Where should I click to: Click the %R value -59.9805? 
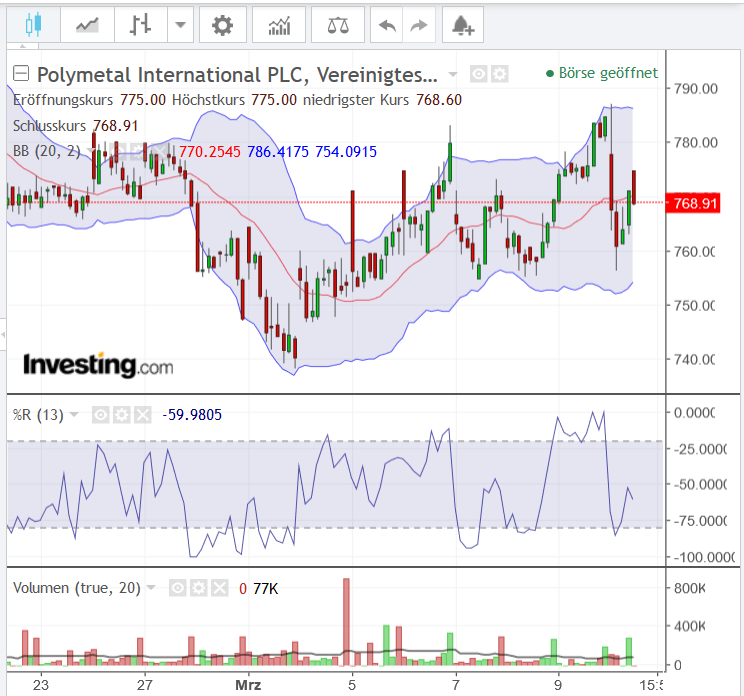coord(192,415)
